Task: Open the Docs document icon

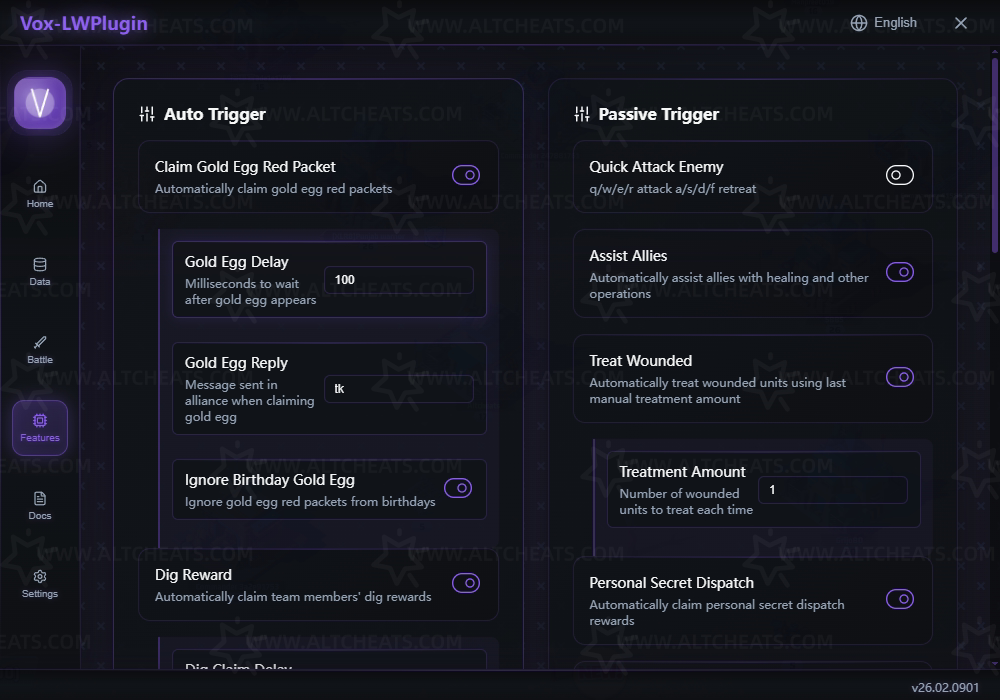Action: [40, 499]
